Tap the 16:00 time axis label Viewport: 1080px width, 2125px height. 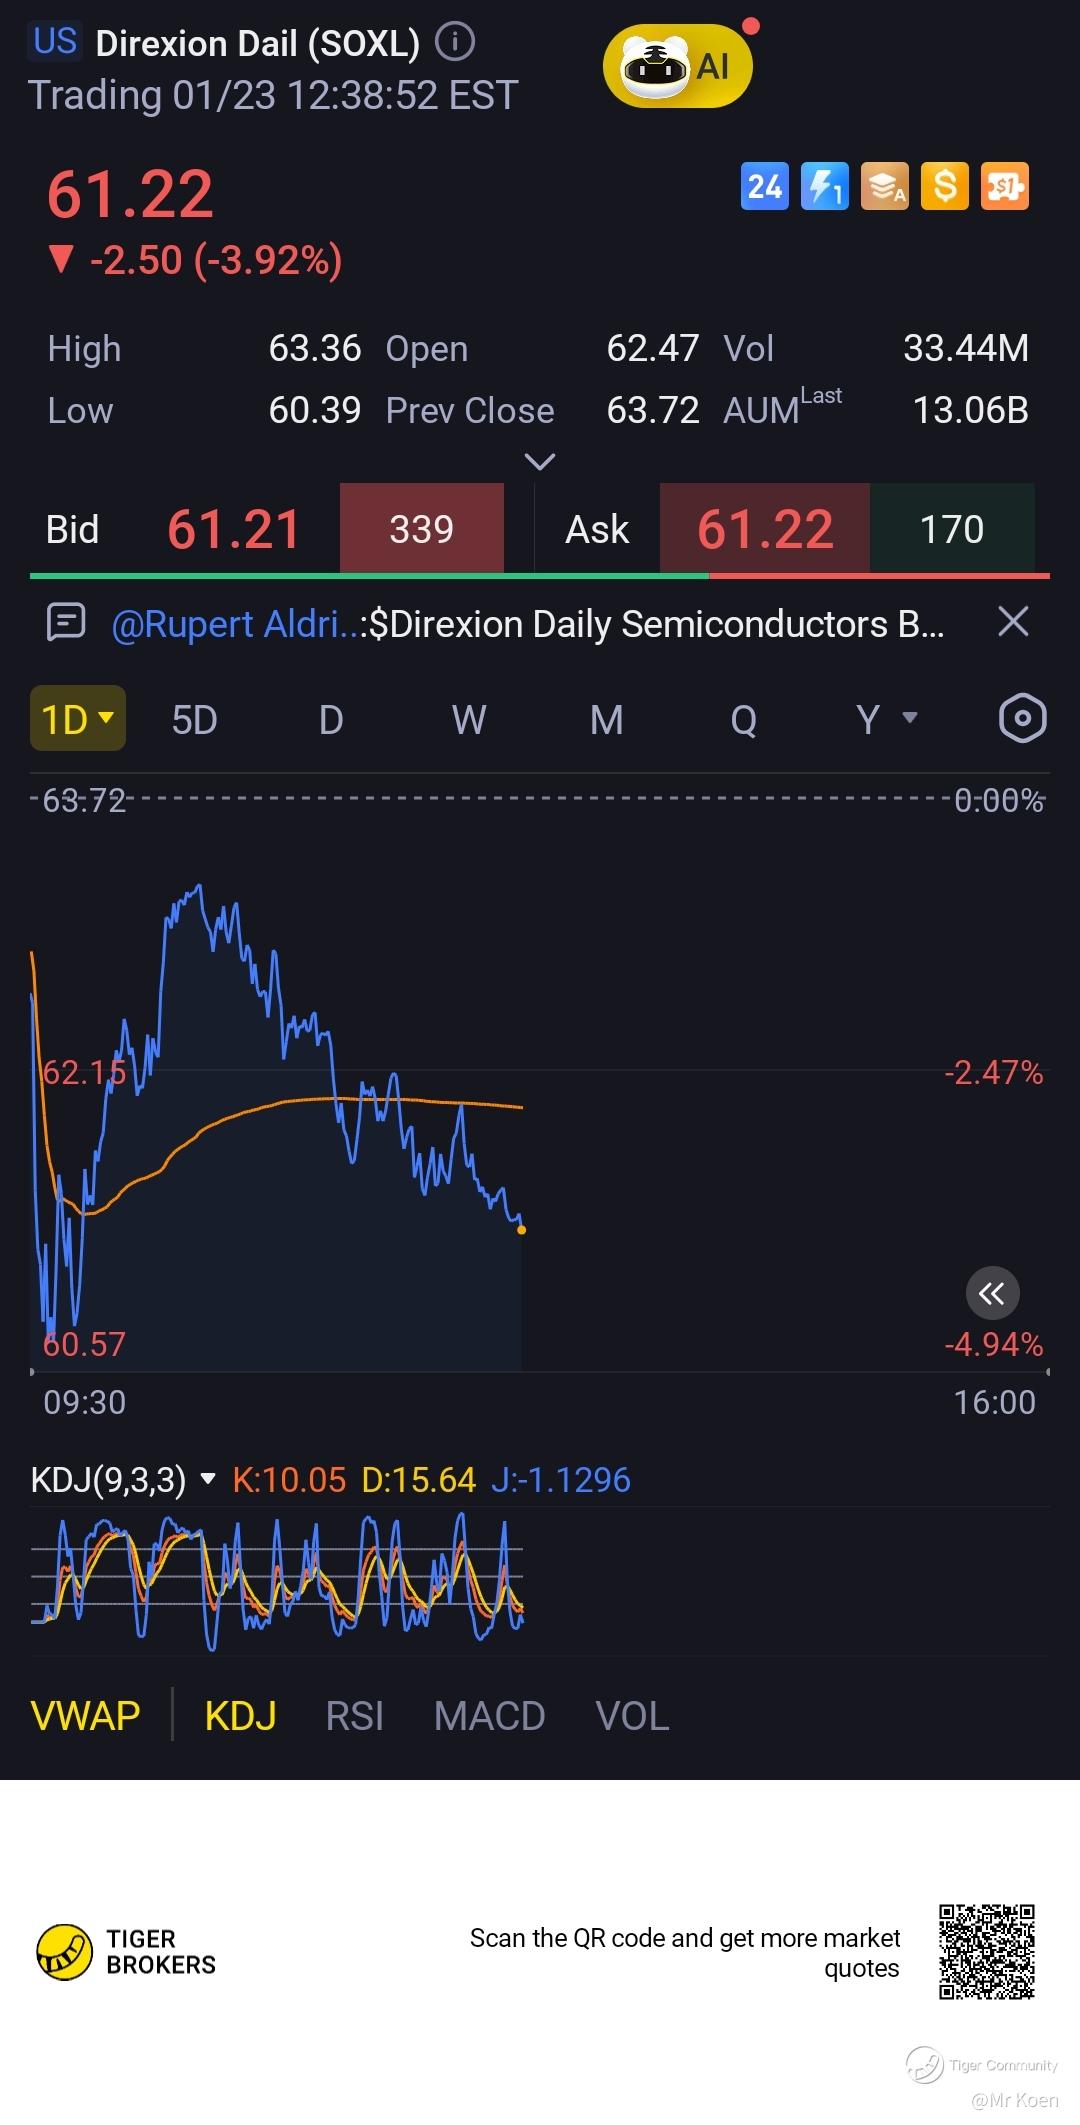994,1402
